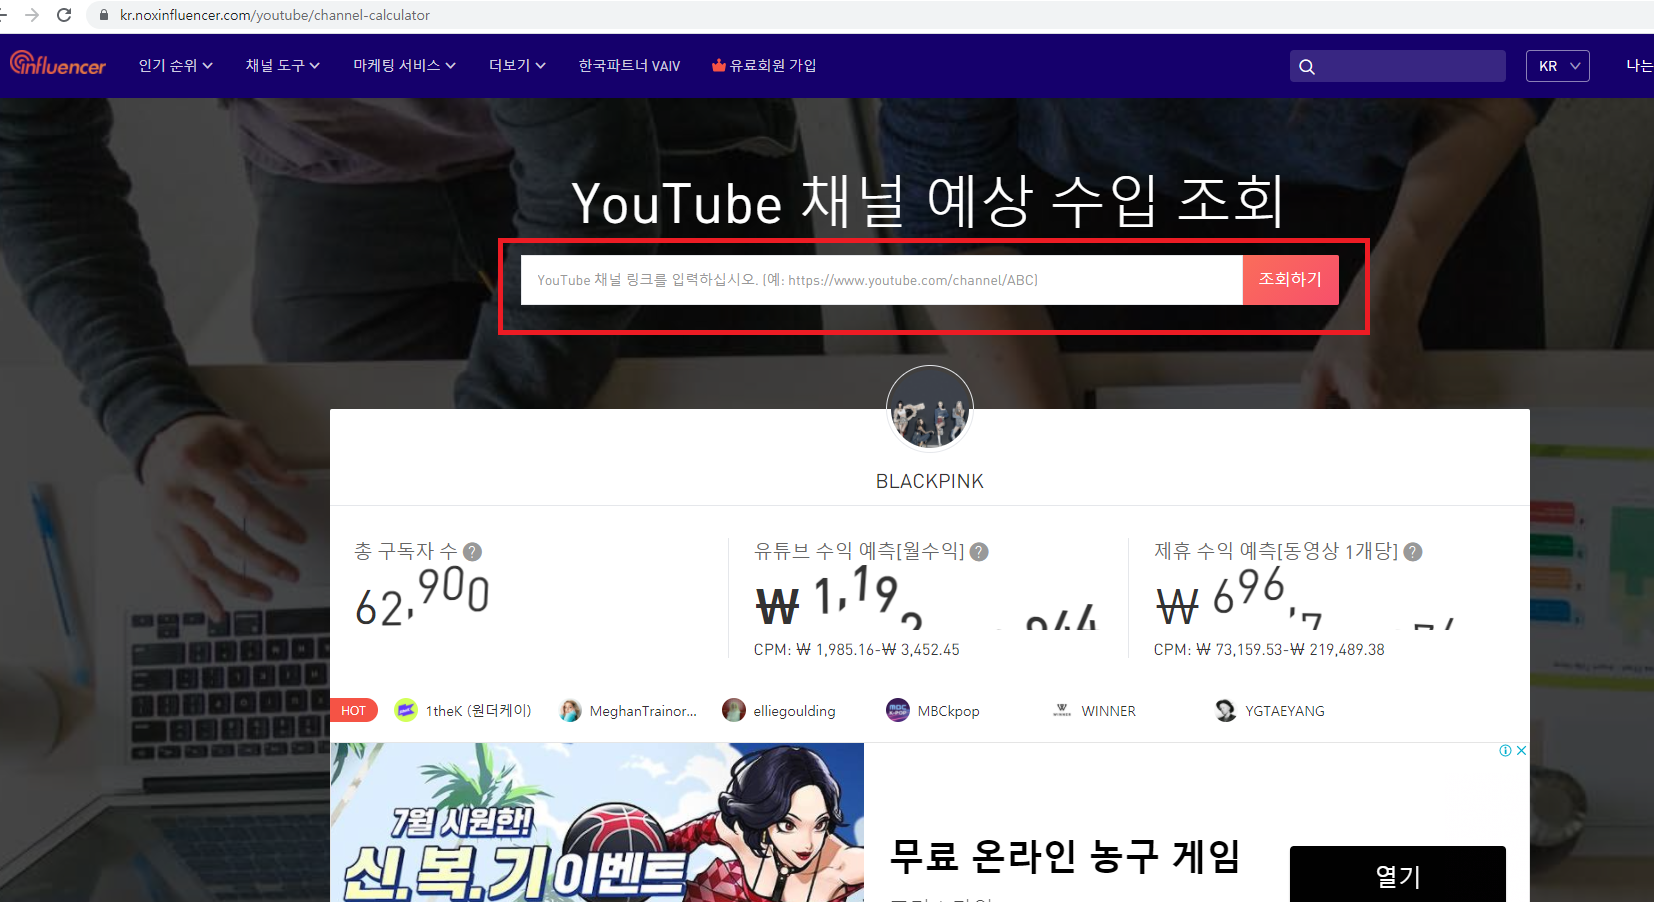Click the help icon next to 제휴 수익 예측
Screen dimensions: 1654x902
(x=1413, y=551)
